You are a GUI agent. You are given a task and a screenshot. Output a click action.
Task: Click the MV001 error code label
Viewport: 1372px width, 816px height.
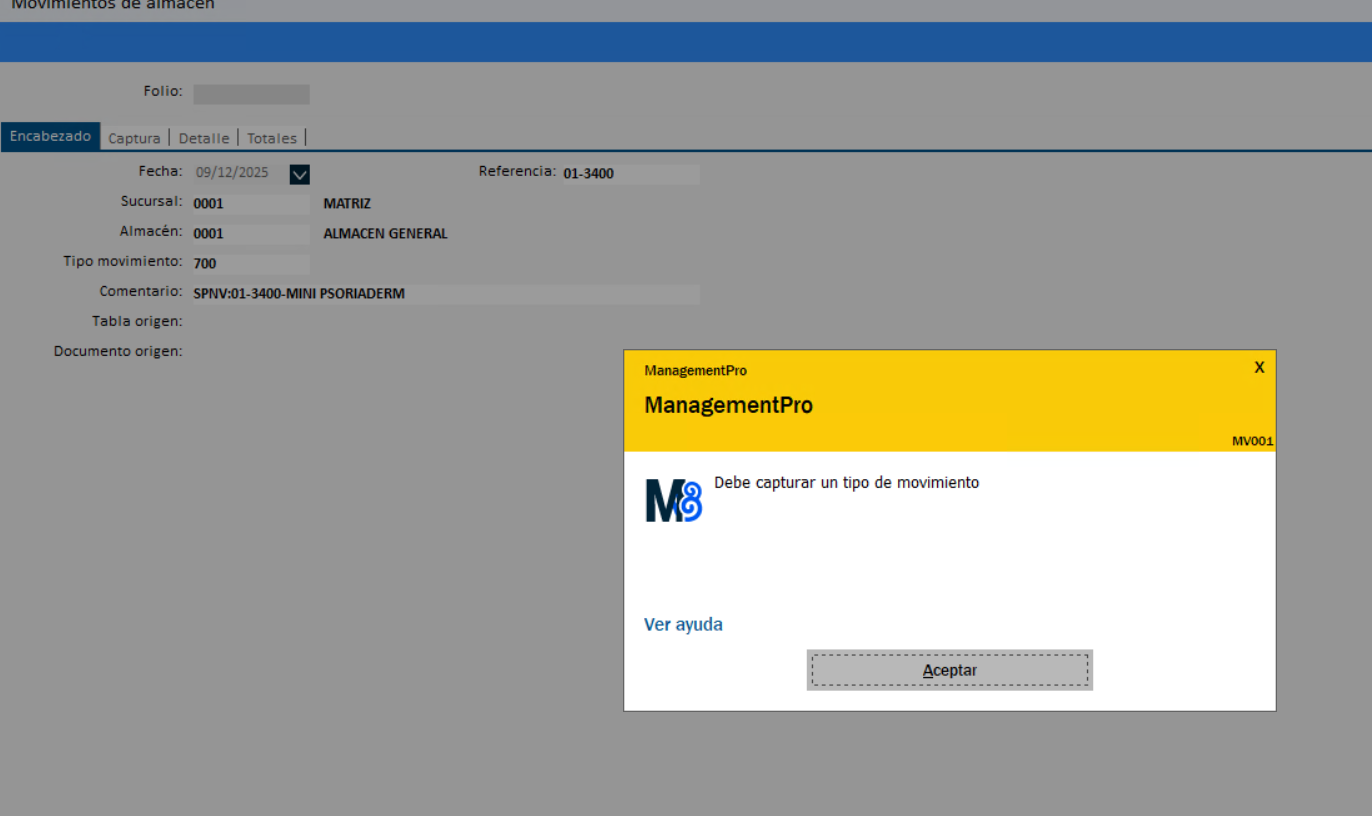click(1252, 441)
